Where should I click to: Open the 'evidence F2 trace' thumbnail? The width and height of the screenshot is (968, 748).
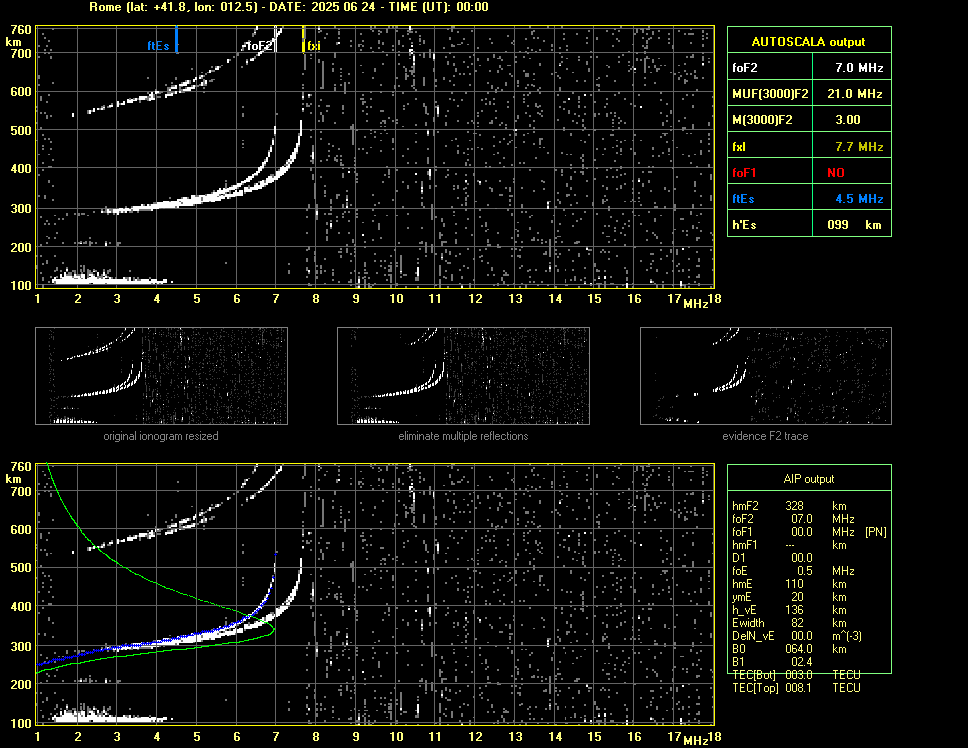pos(766,376)
